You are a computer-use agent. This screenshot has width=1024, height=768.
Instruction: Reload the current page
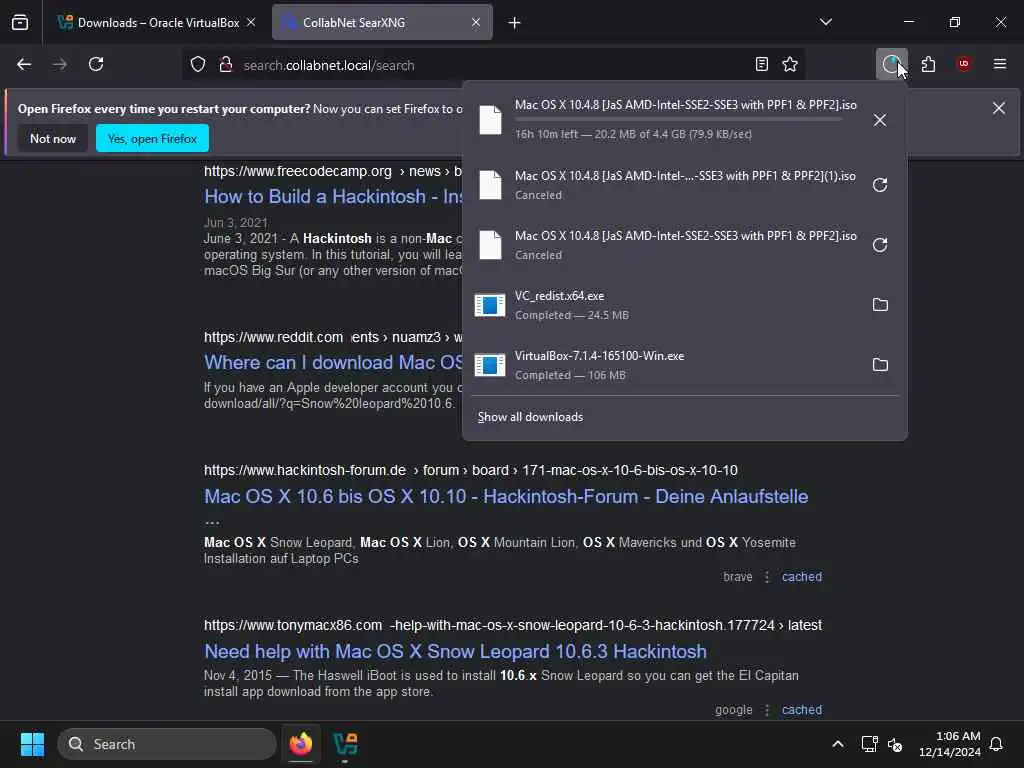pyautogui.click(x=96, y=64)
